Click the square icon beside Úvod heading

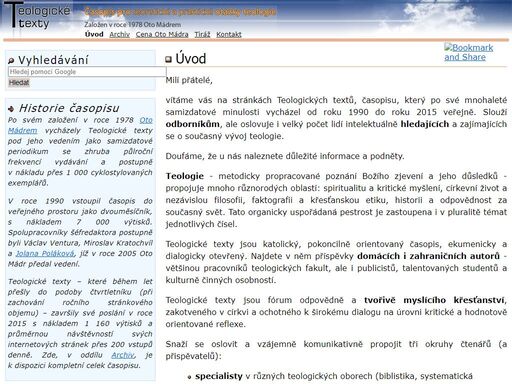169,60
